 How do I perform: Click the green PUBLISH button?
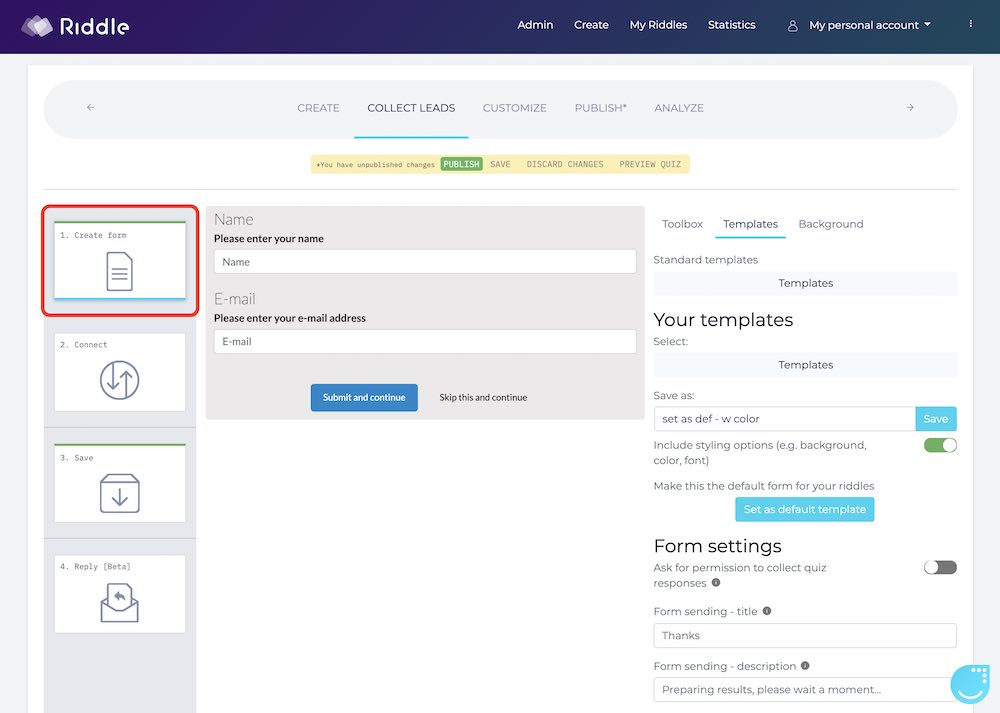coord(461,165)
